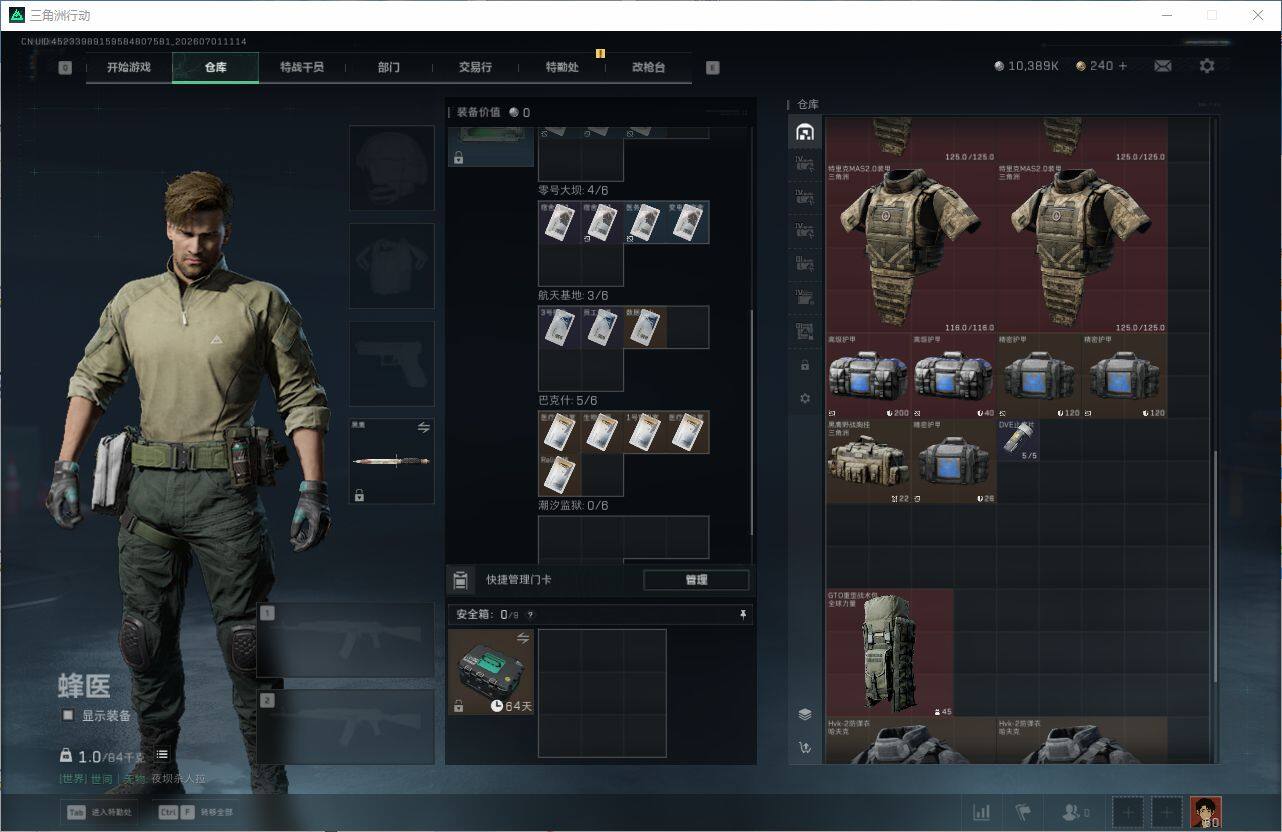Screen dimensions: 1282x832
Task: Select the QR-style category icon in warehouse sidebar
Action: click(x=805, y=332)
